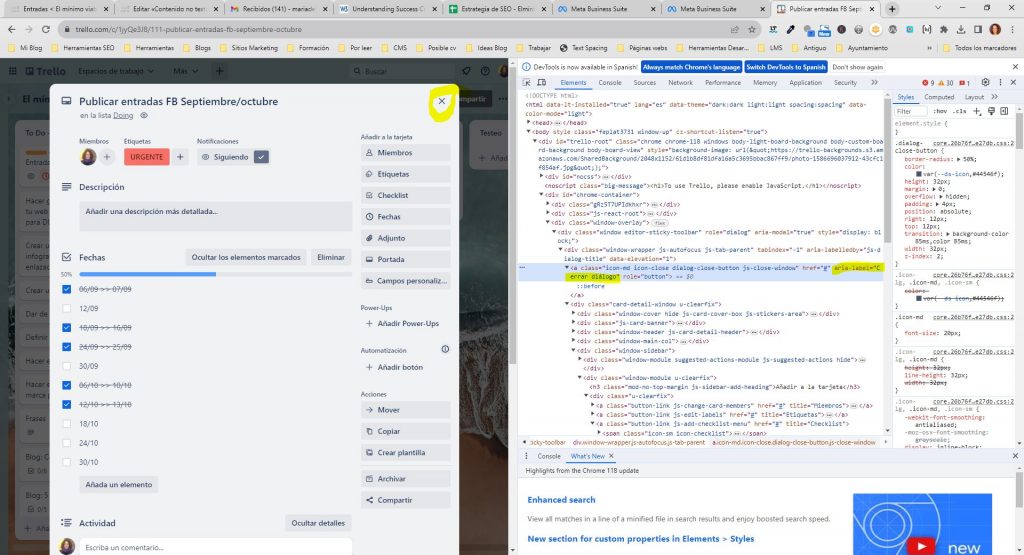Image resolution: width=1024 pixels, height=555 pixels.
Task: Copy the card with Copiar
Action: [405, 432]
